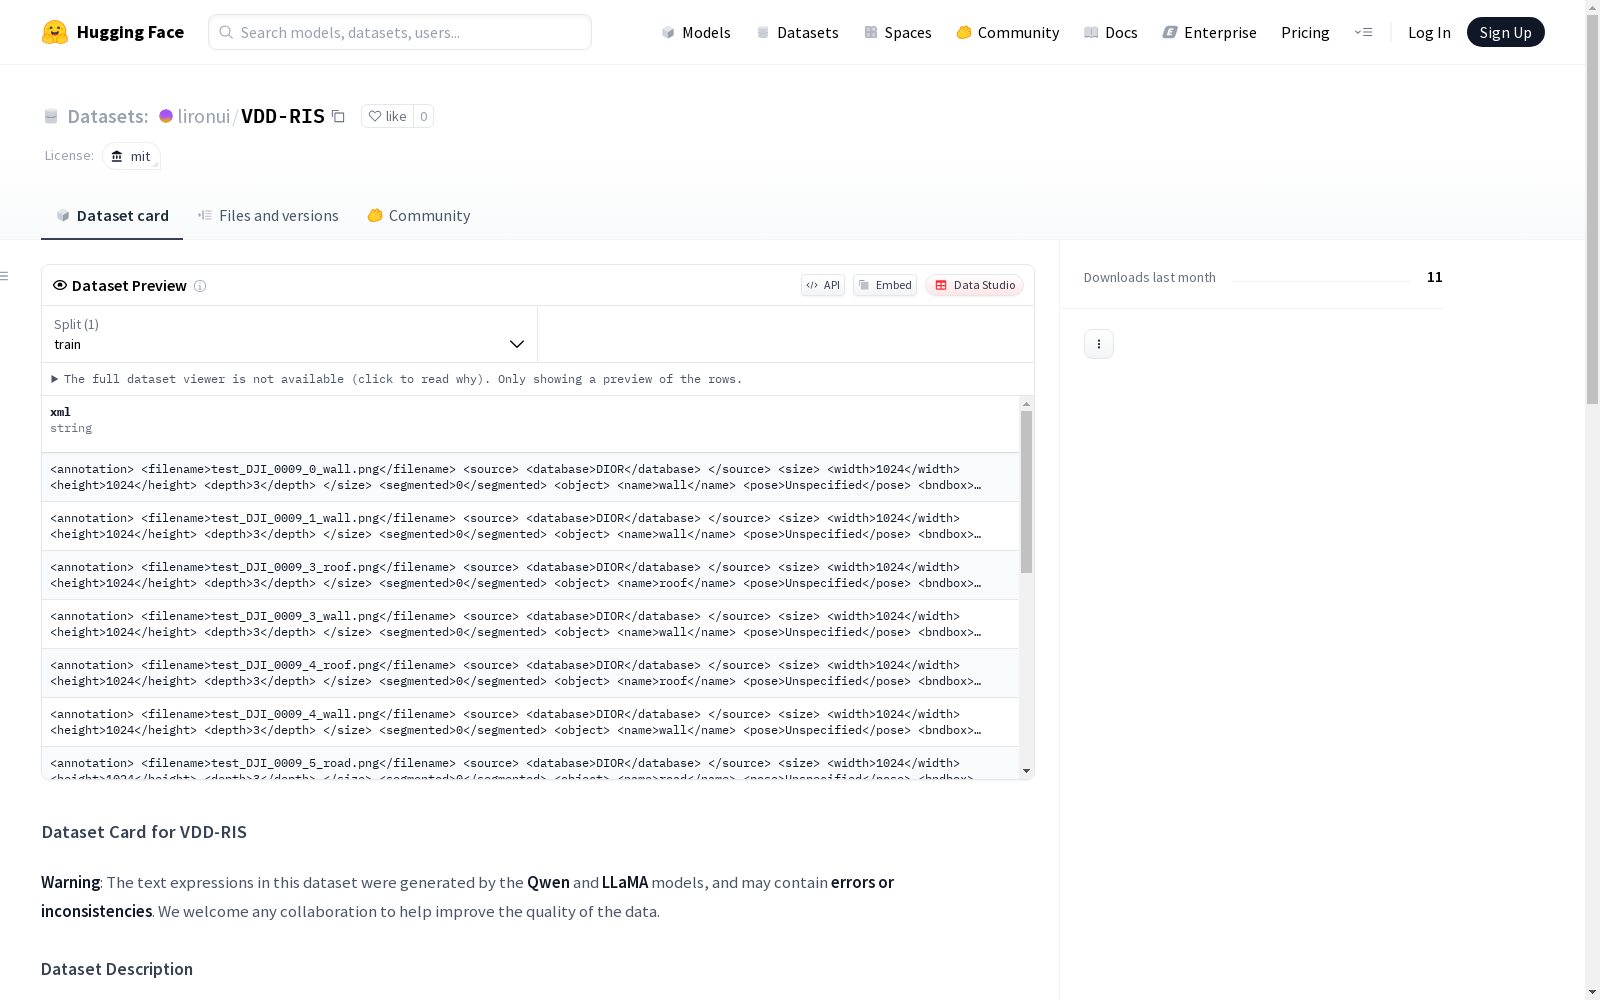
Task: Open the three-dot options menu under downloads
Action: pyautogui.click(x=1099, y=344)
